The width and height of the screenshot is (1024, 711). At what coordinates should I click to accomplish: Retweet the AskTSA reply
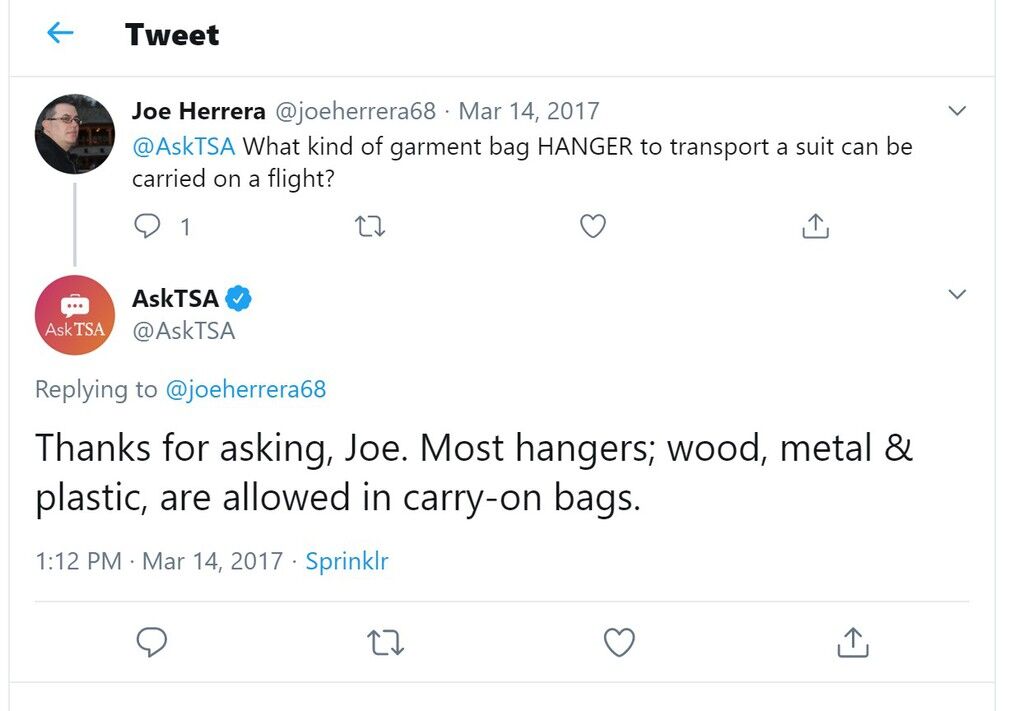click(385, 642)
